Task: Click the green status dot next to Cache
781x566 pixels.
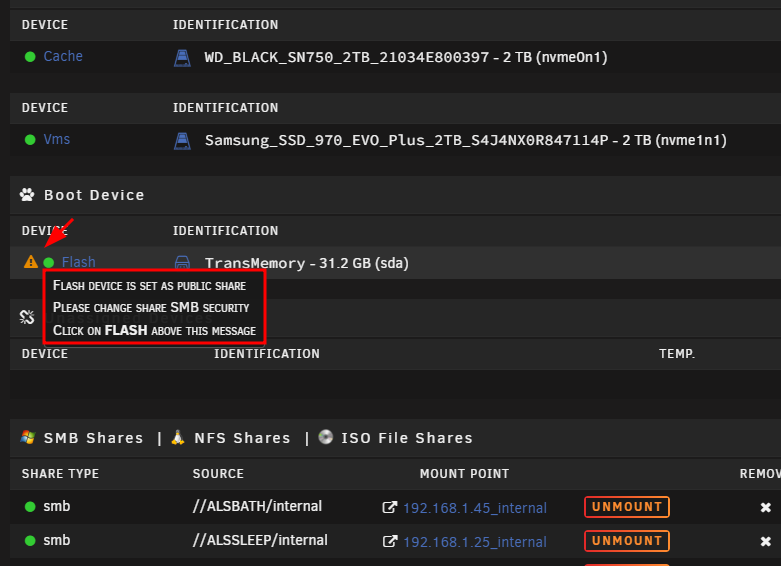Action: click(30, 57)
